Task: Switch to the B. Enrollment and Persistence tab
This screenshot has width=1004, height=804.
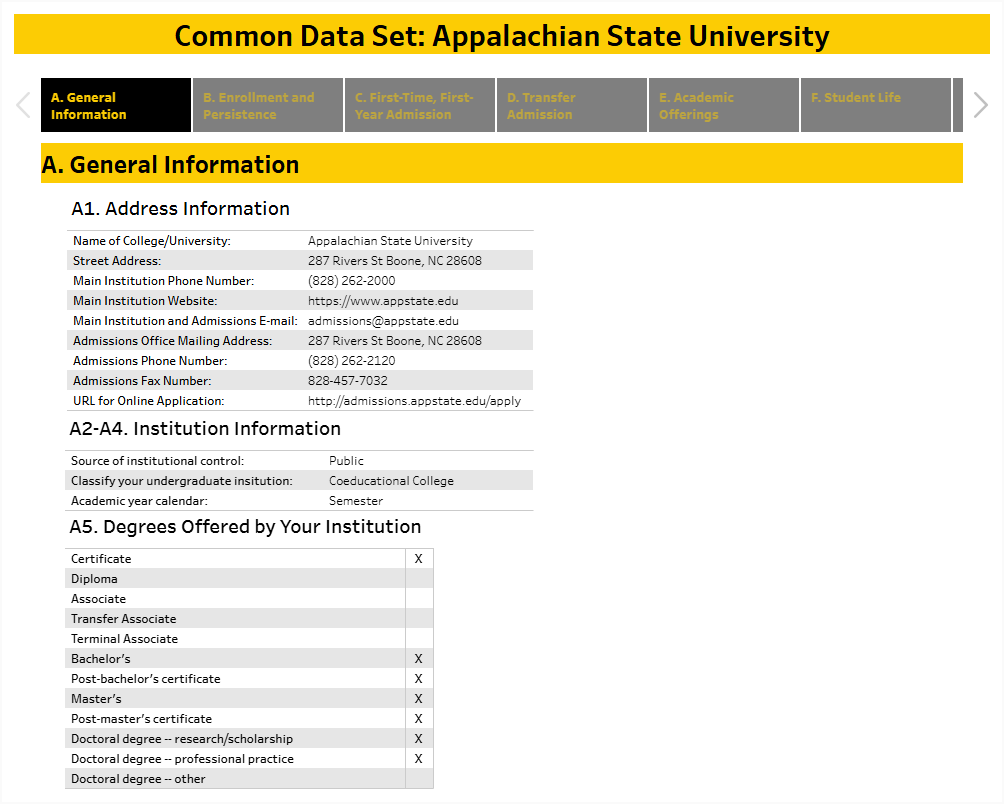Action: [267, 104]
